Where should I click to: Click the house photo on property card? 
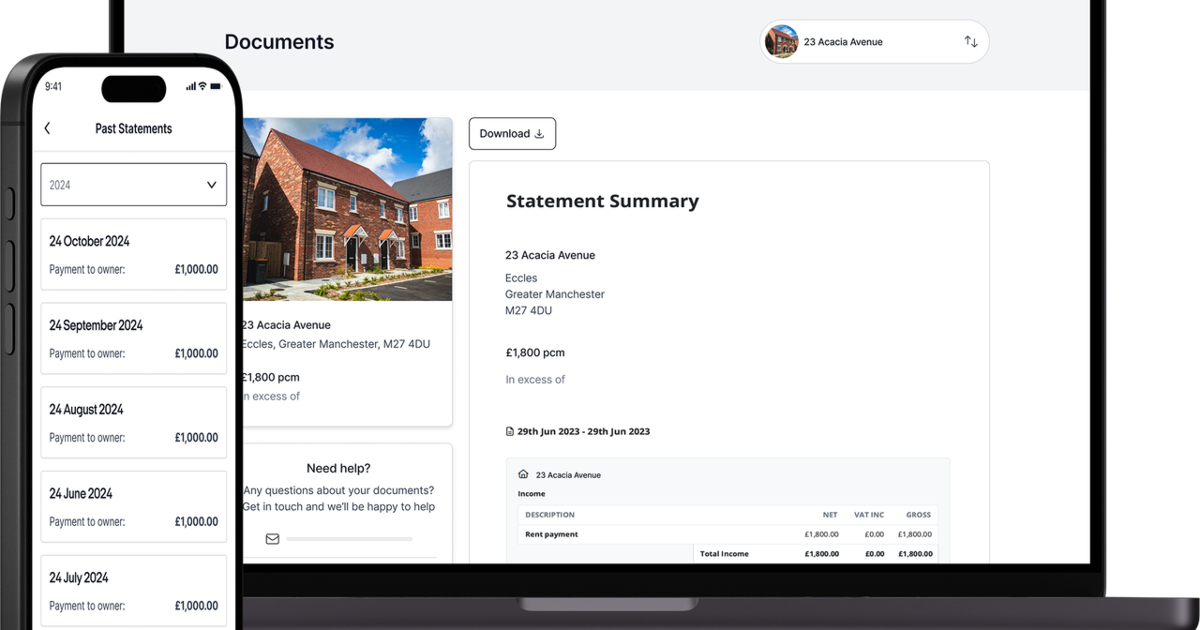click(346, 209)
